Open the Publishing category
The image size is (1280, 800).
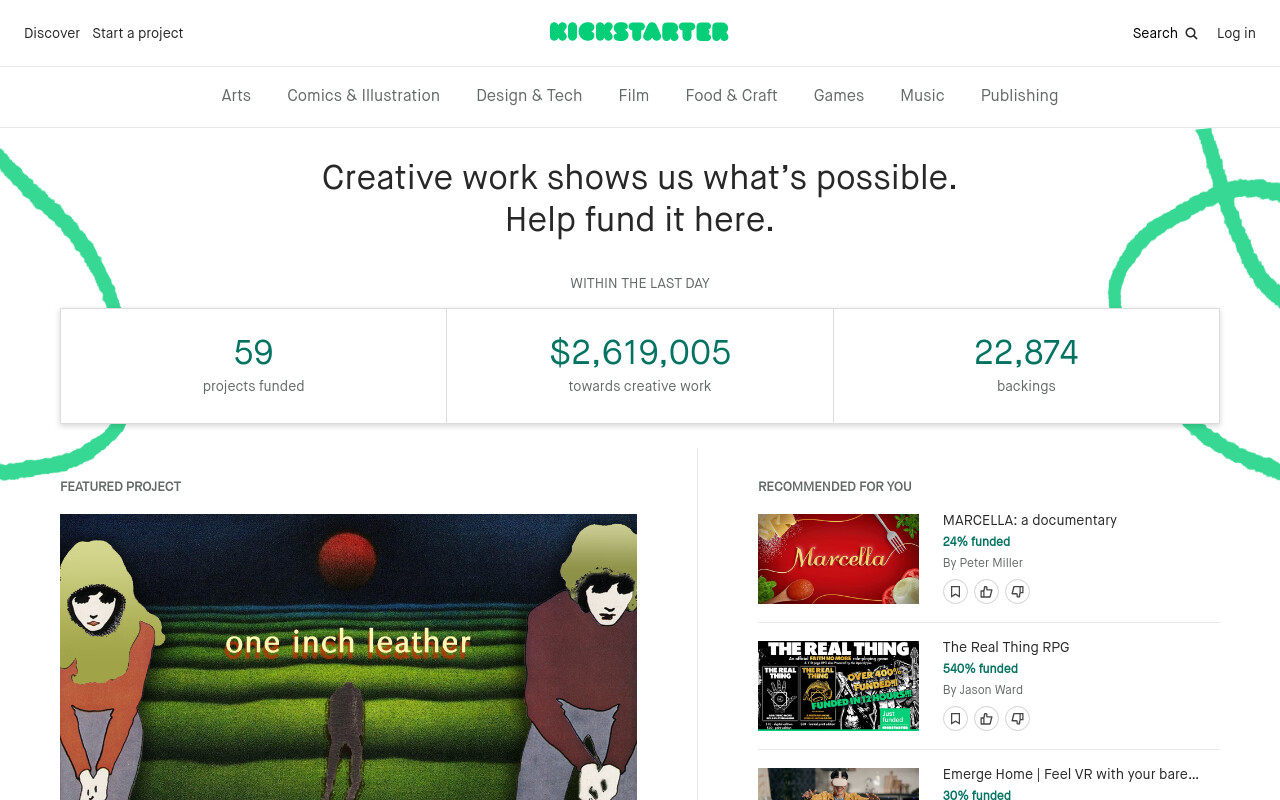(1019, 96)
